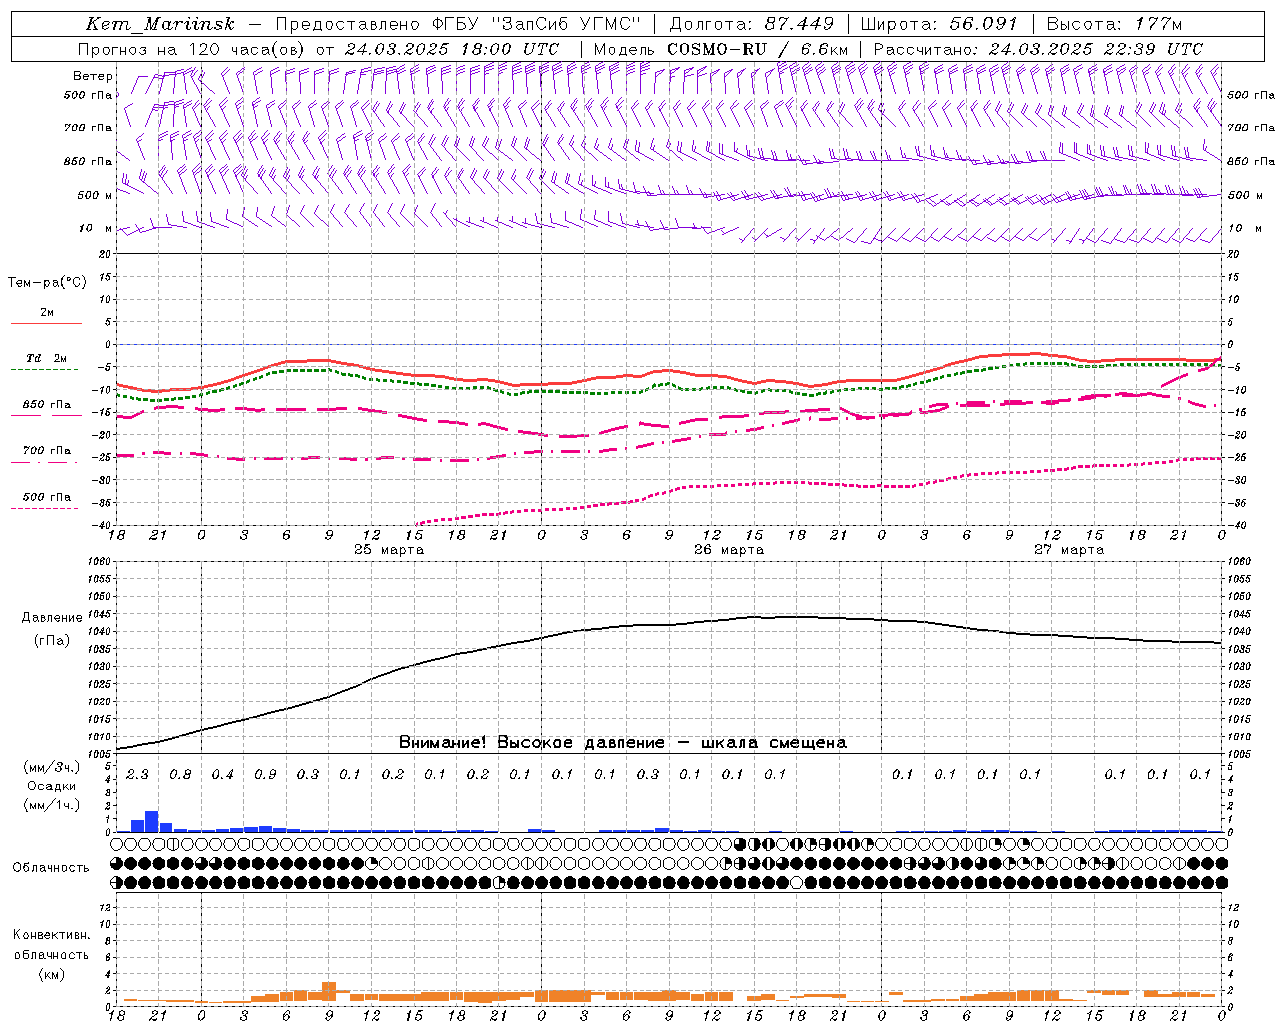The height and width of the screenshot is (1024, 1280).
Task: Click the Td 2м legend entry
Action: 46,358
